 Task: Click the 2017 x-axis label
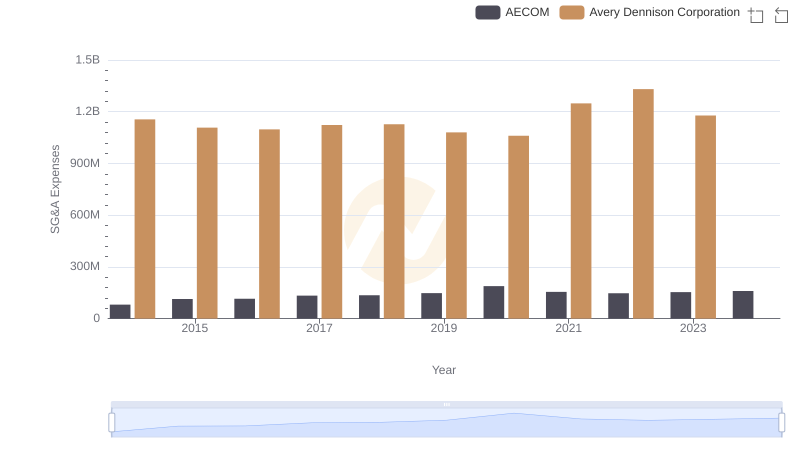tap(319, 328)
